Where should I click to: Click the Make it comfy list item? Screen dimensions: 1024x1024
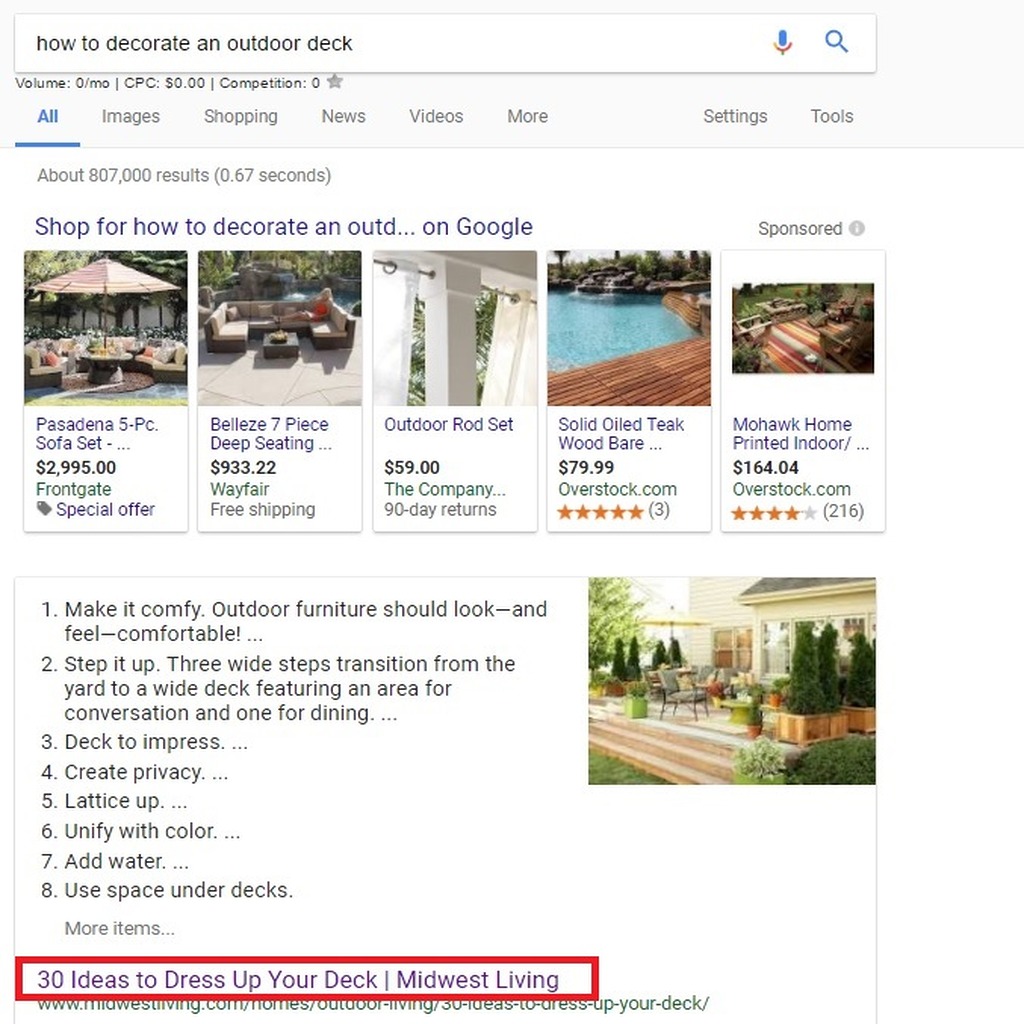click(294, 621)
